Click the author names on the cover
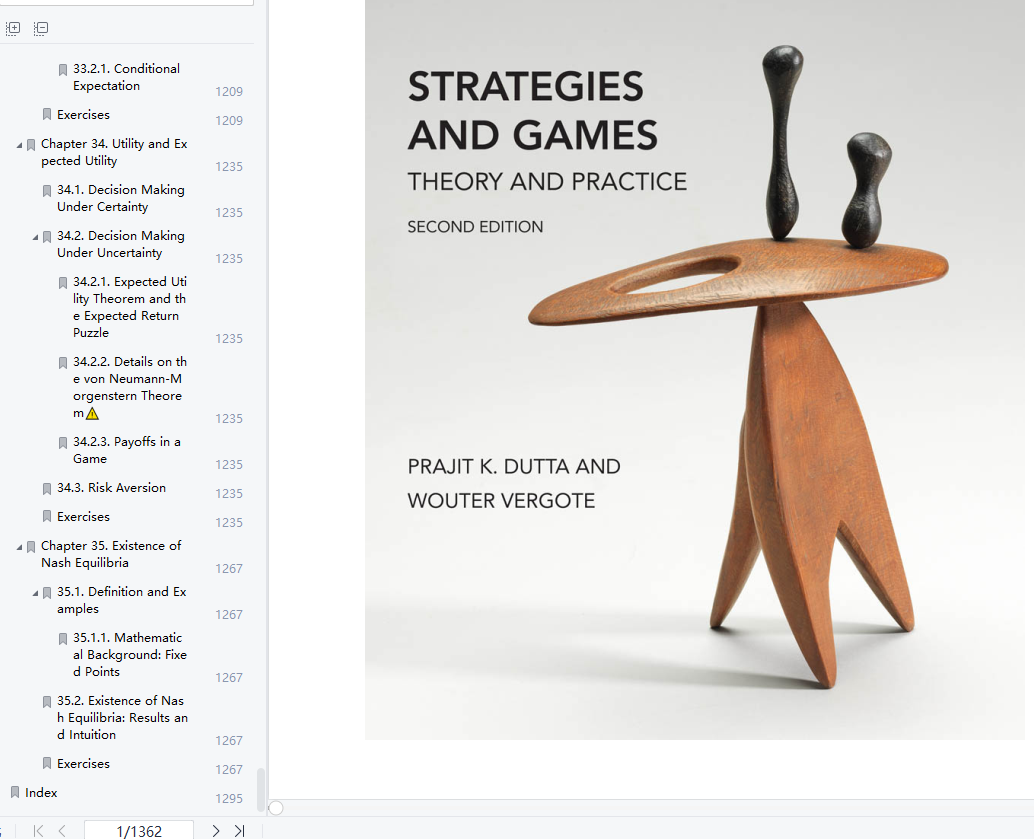The image size is (1034, 839). pos(514,483)
